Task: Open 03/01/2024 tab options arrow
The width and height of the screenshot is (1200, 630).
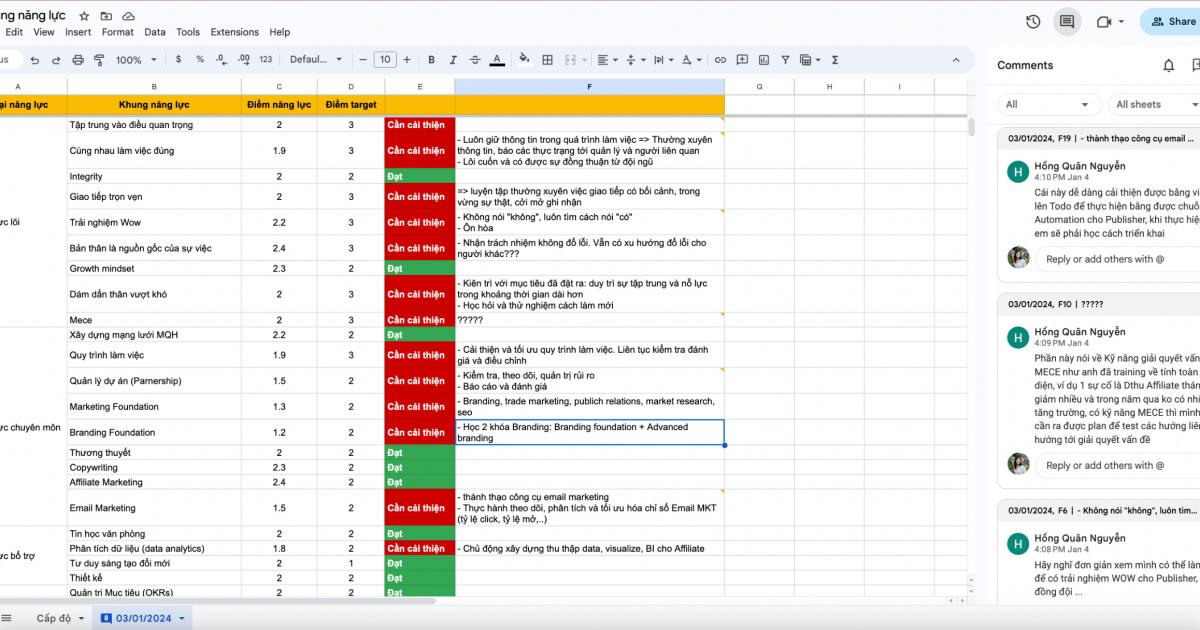Action: [x=182, y=618]
